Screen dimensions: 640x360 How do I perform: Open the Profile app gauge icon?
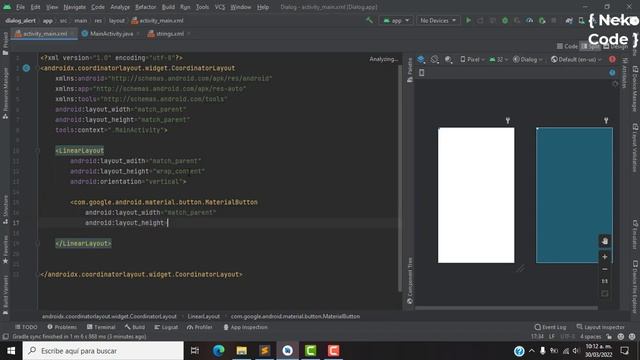tap(529, 20)
